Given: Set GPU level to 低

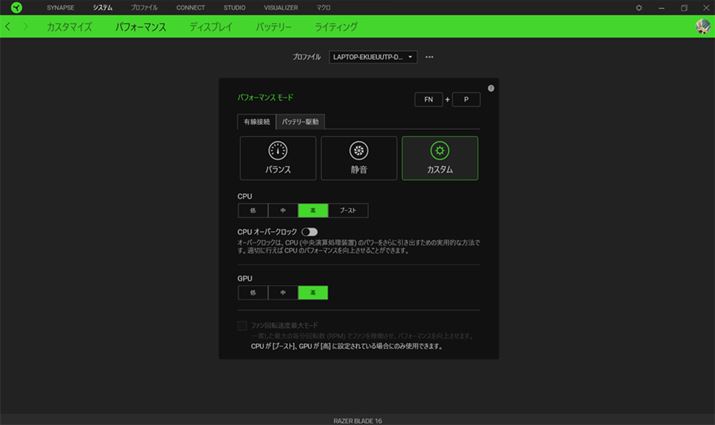Looking at the screenshot, I should click(x=253, y=293).
